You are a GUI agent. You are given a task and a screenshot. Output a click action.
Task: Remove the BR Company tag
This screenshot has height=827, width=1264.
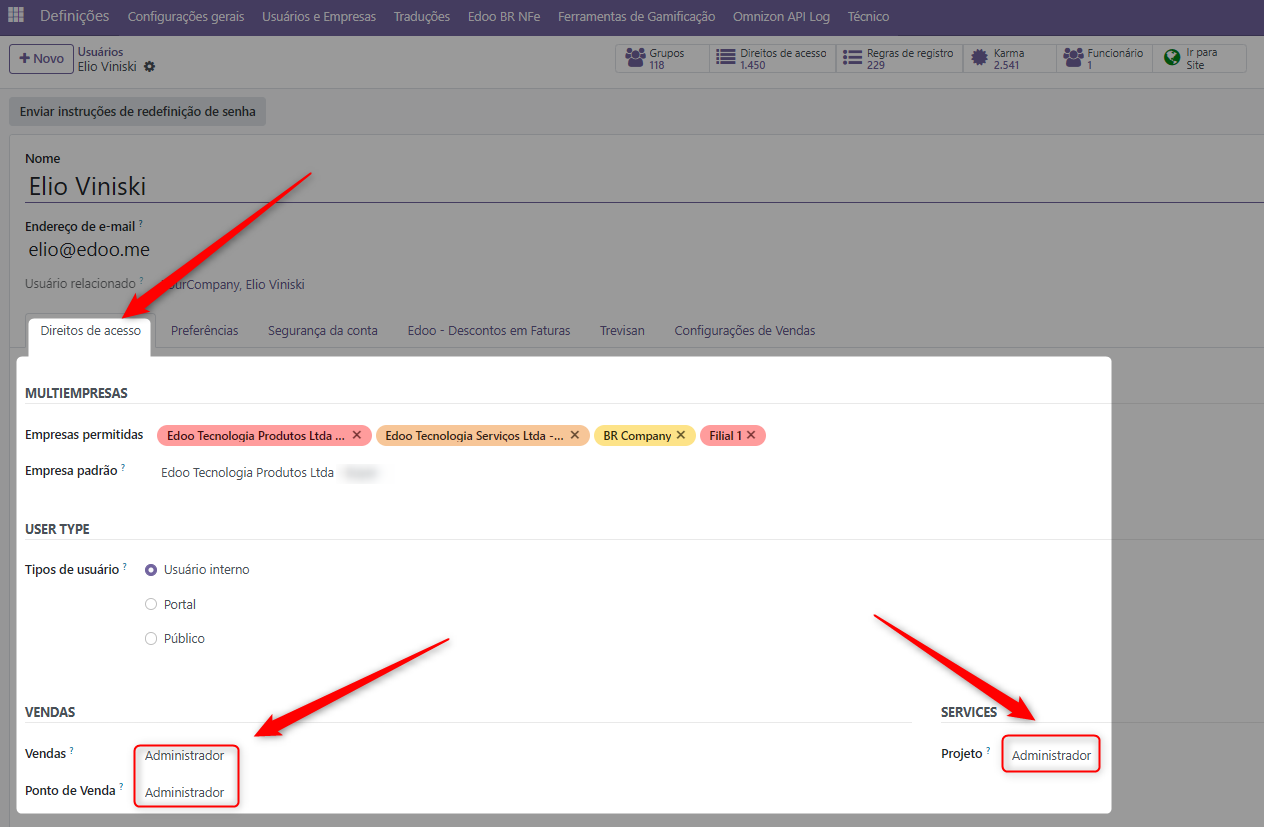coord(681,435)
